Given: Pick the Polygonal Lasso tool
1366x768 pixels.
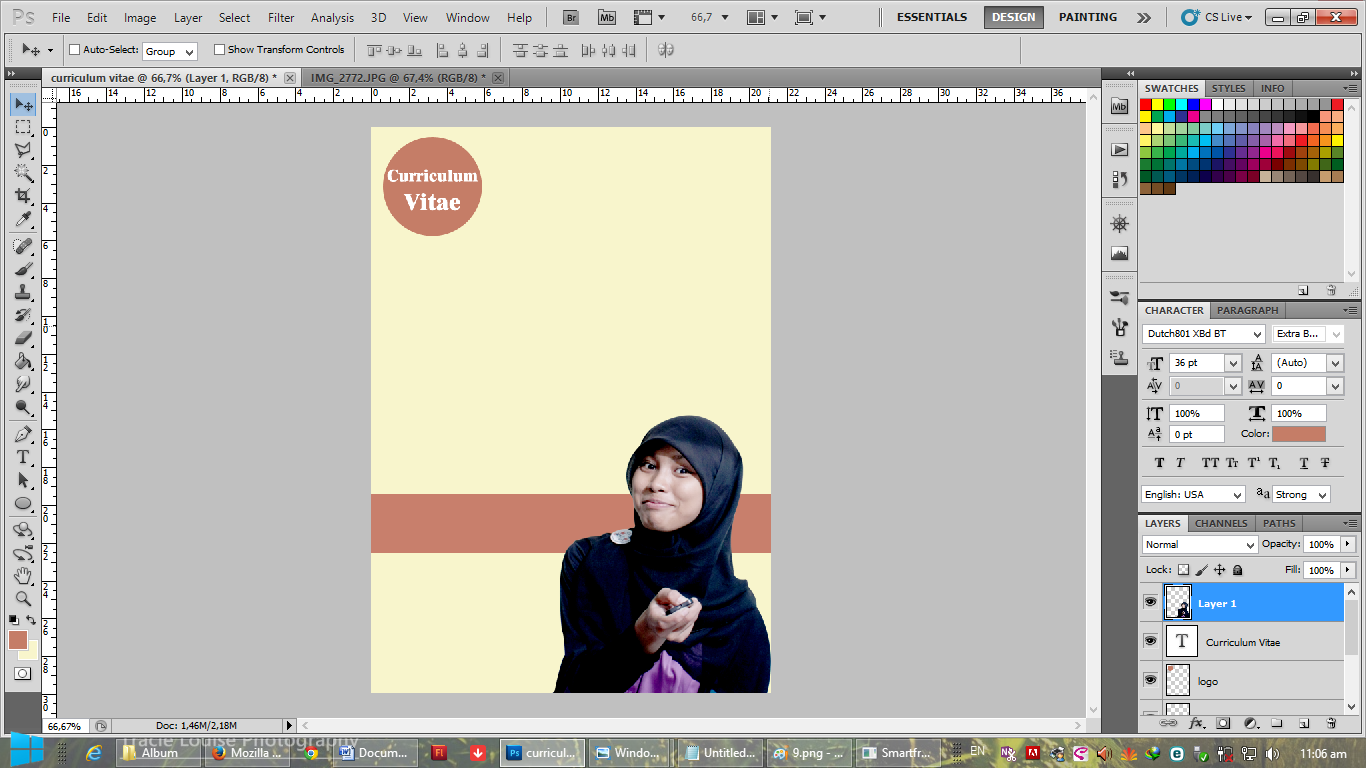Looking at the screenshot, I should [23, 150].
